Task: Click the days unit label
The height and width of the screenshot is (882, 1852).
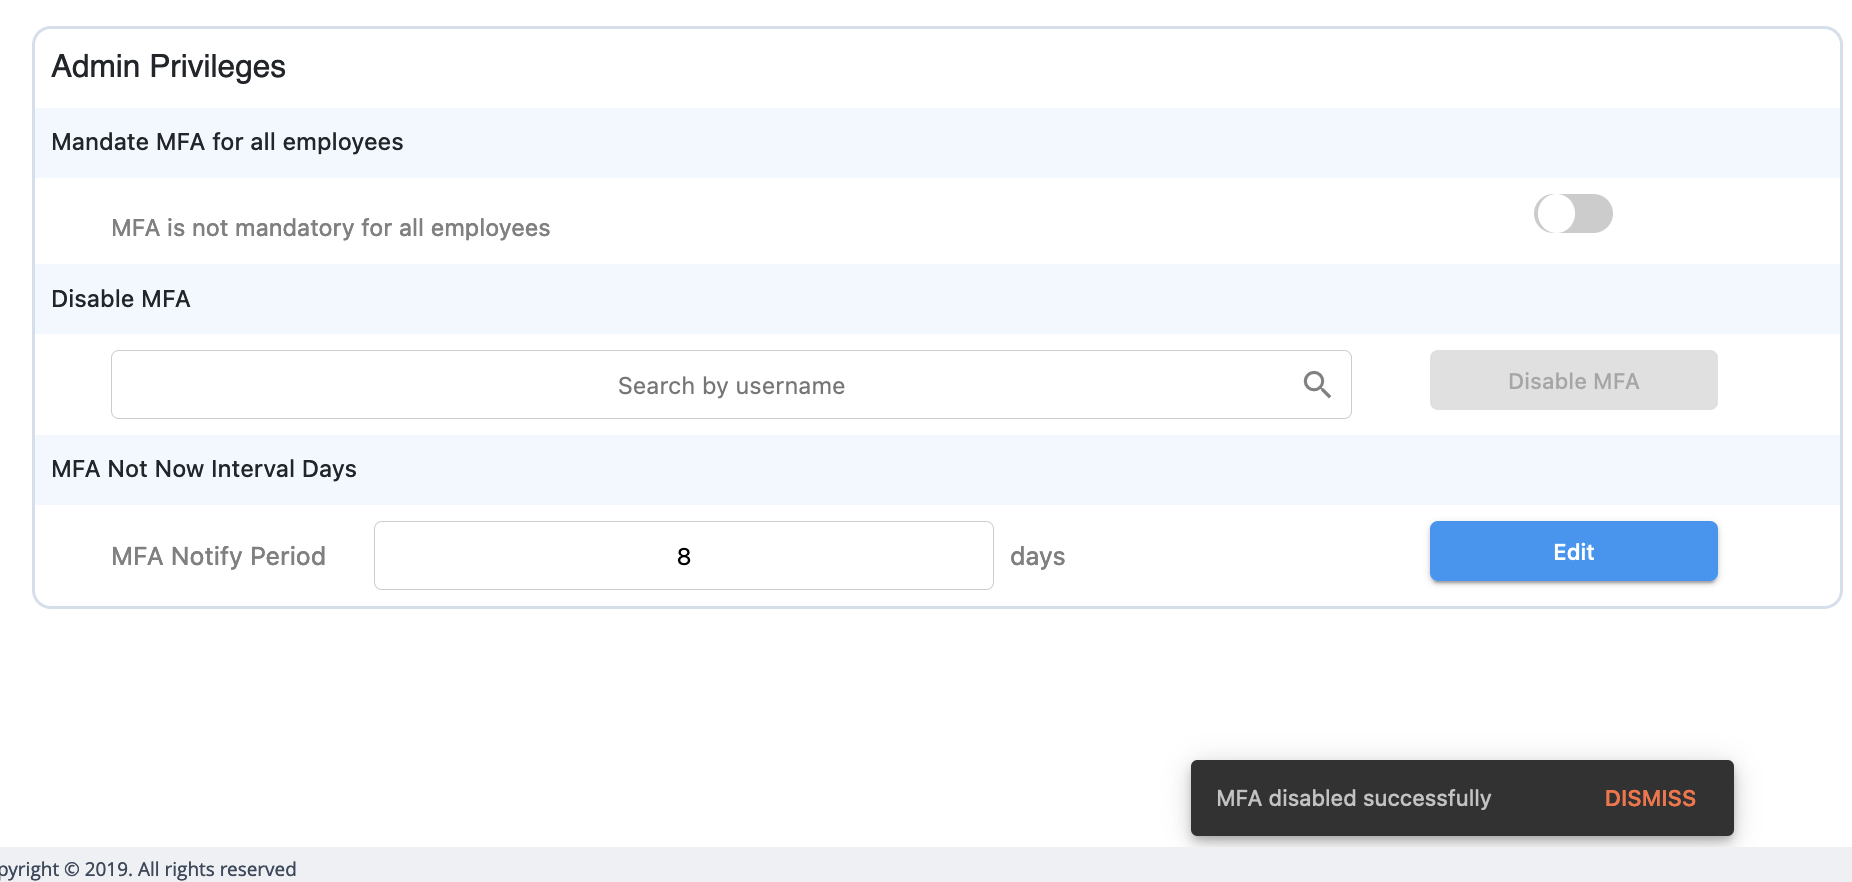Action: [x=1037, y=556]
